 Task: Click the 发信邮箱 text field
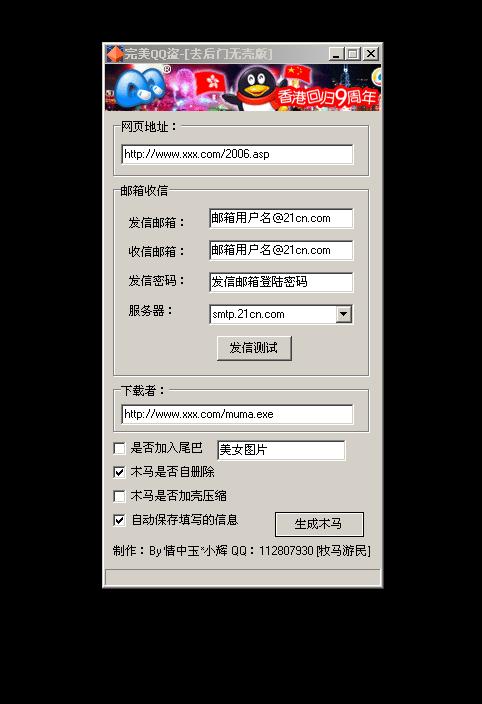[x=281, y=219]
